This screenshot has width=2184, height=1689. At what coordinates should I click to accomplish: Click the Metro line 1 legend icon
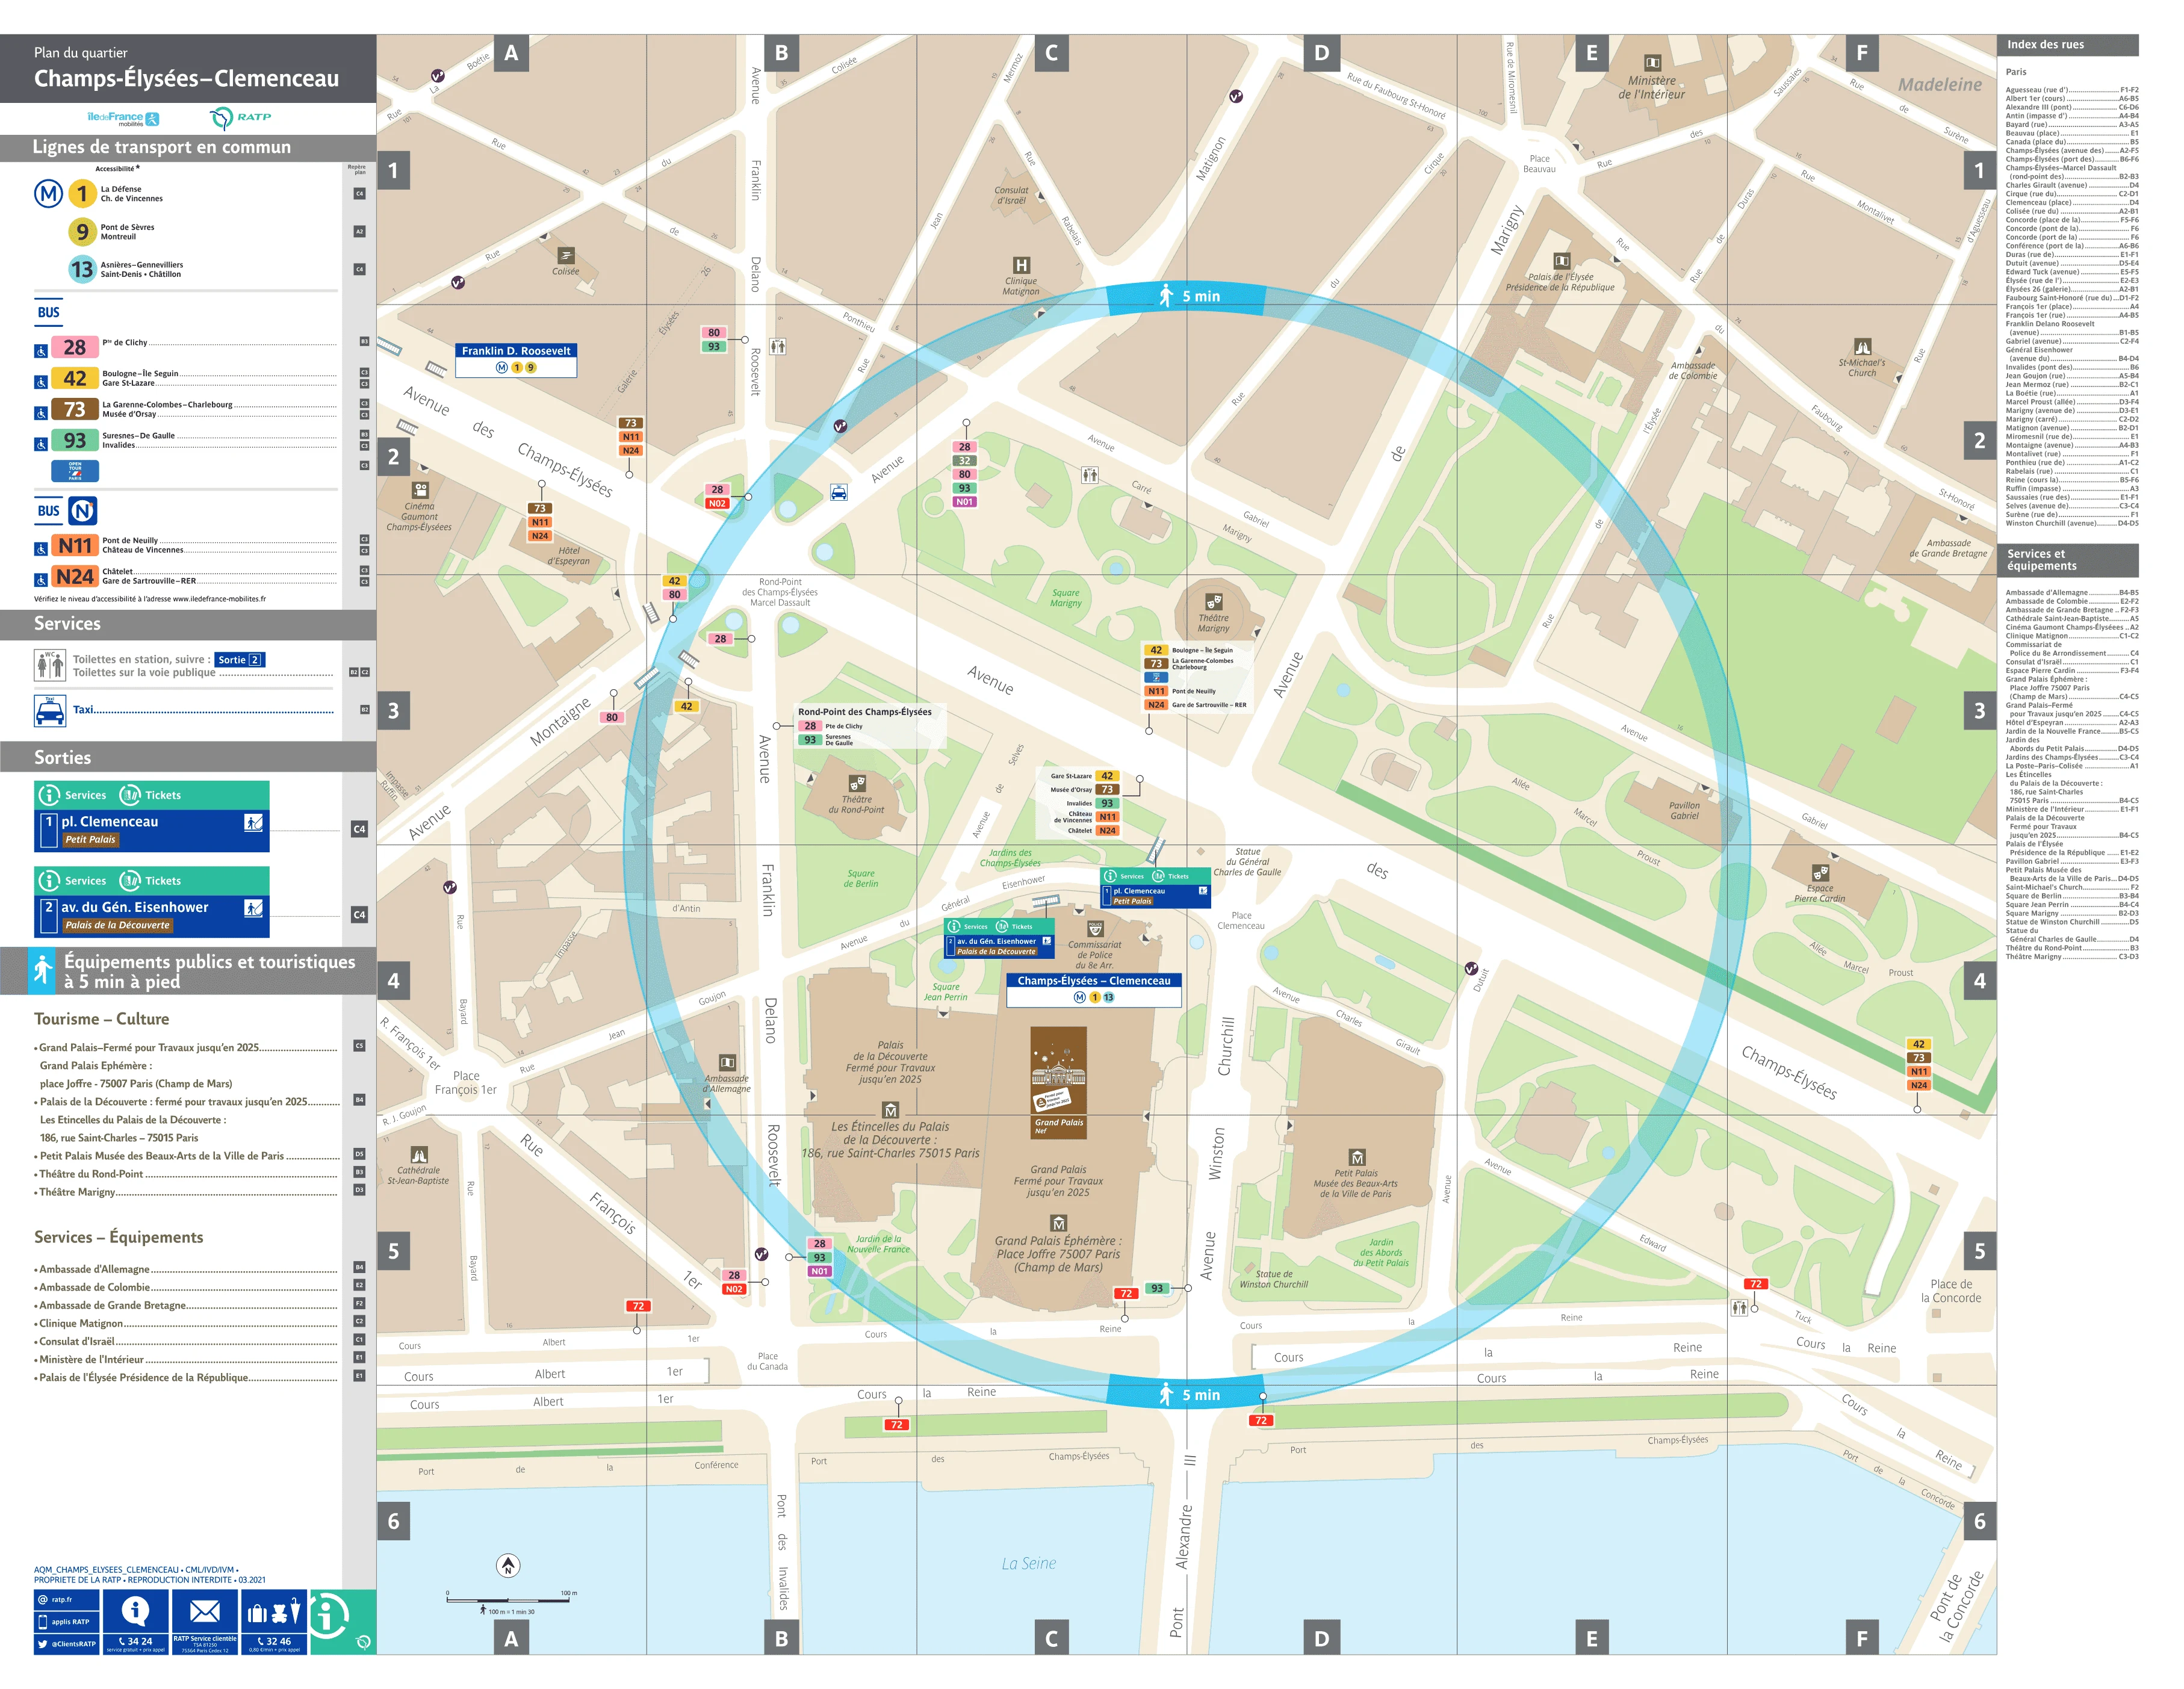tap(82, 194)
